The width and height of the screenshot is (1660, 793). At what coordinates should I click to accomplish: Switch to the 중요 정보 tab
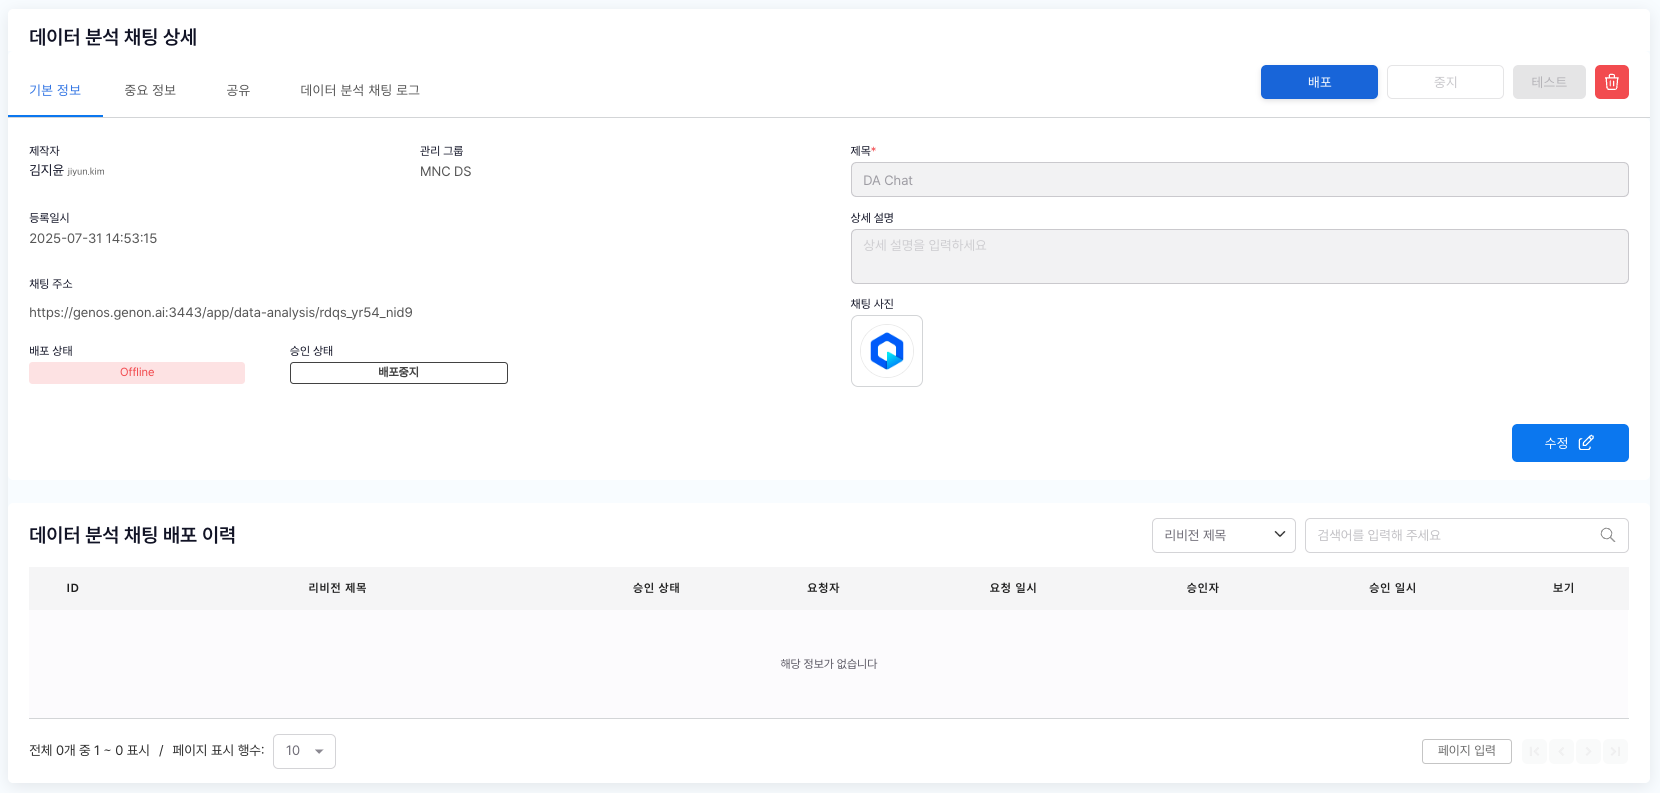point(150,90)
